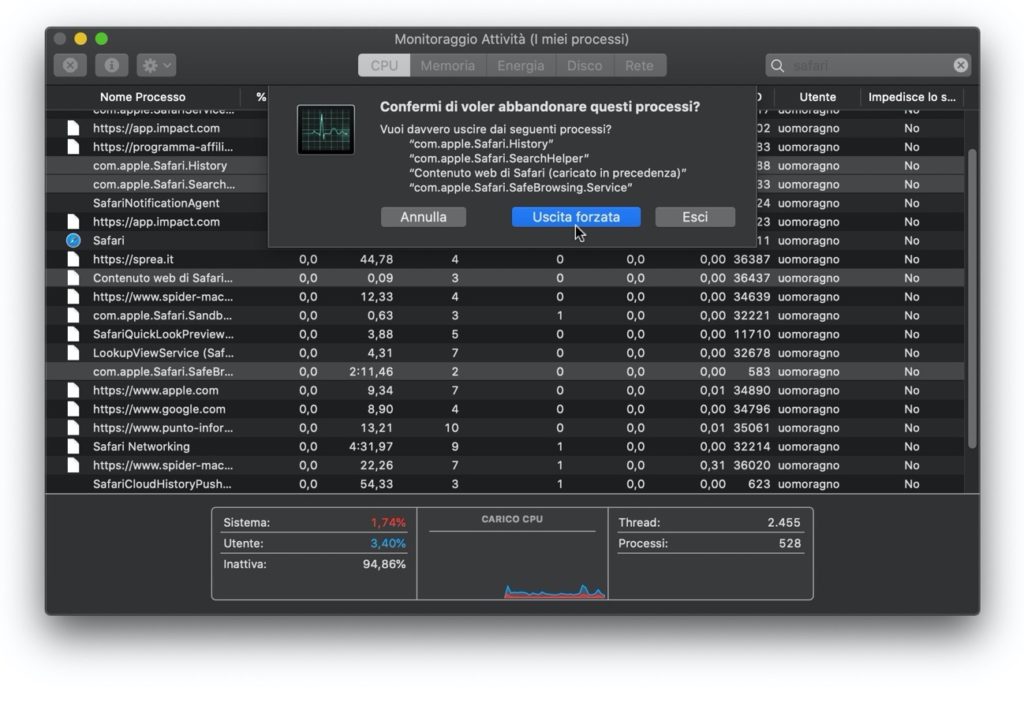Screen dimensions: 1024x702
Task: Click the Sistema 1,74% value
Action: tap(388, 522)
